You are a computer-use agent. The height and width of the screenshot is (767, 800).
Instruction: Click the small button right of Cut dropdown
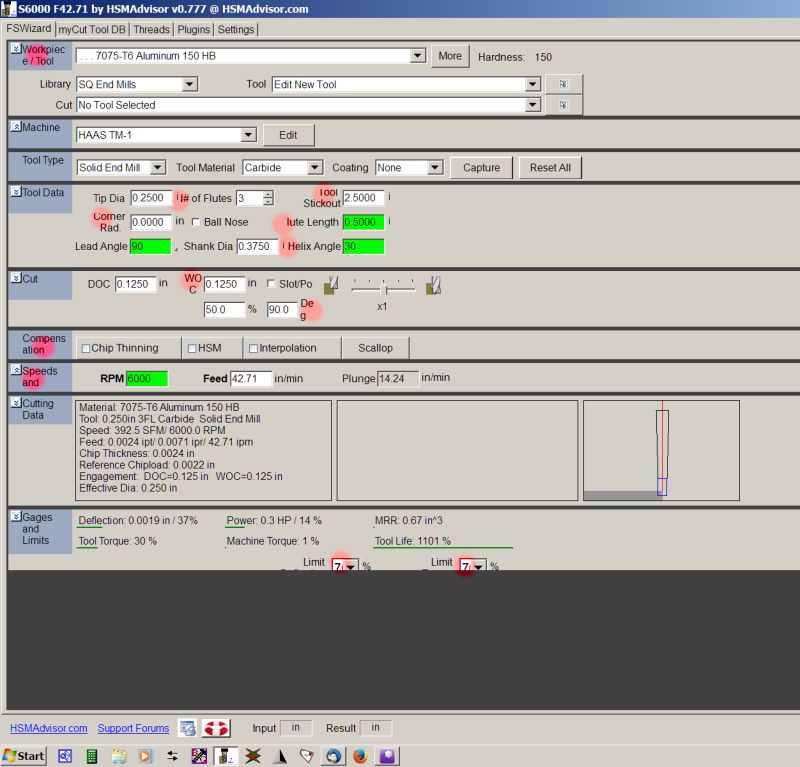coord(563,105)
